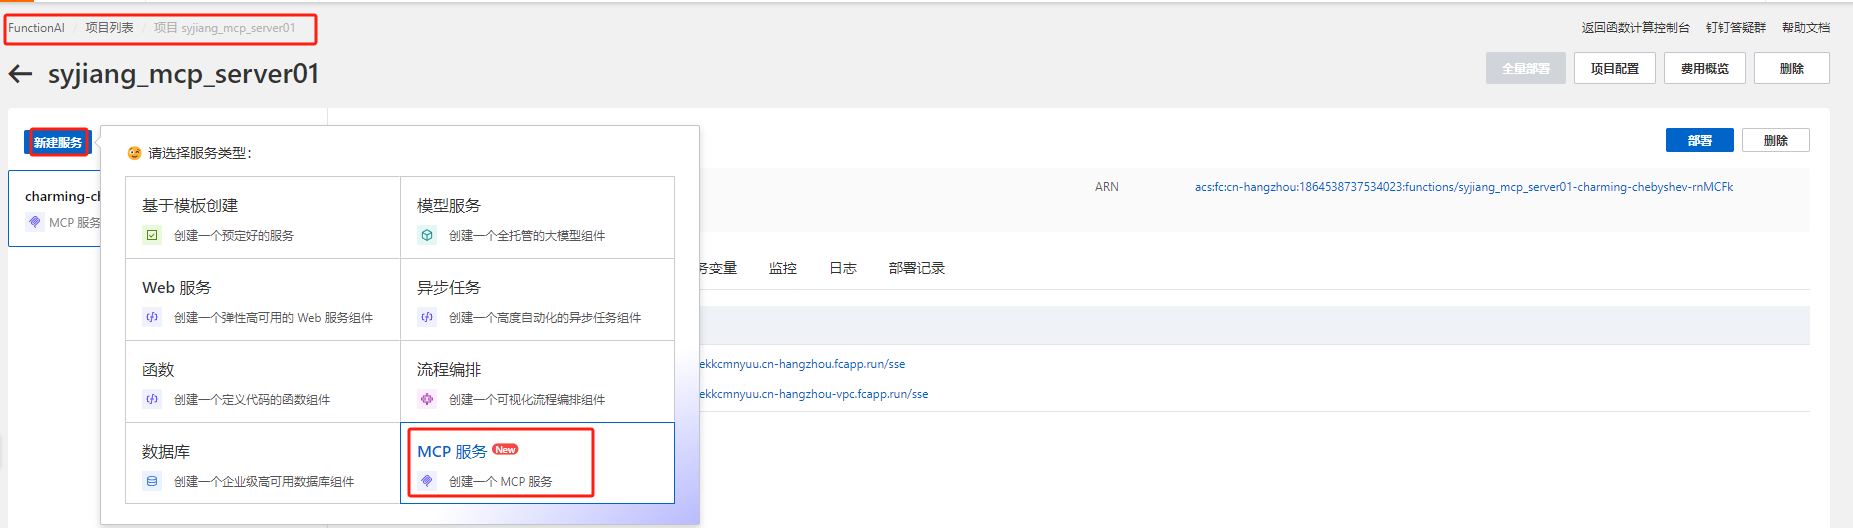Open 帮助文档 link
Screen dimensions: 1853x528
[1806, 28]
